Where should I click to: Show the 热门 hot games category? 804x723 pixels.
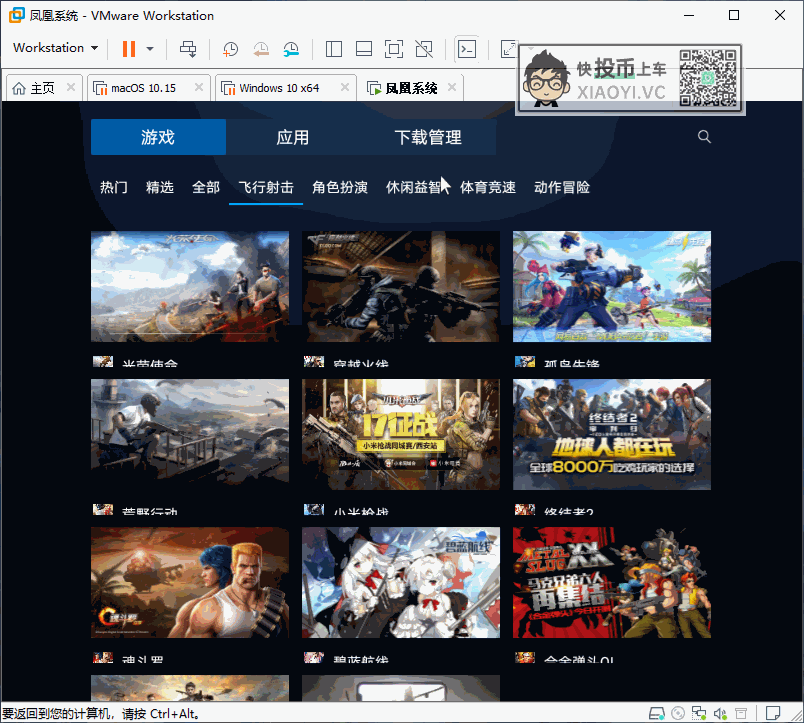tap(114, 187)
